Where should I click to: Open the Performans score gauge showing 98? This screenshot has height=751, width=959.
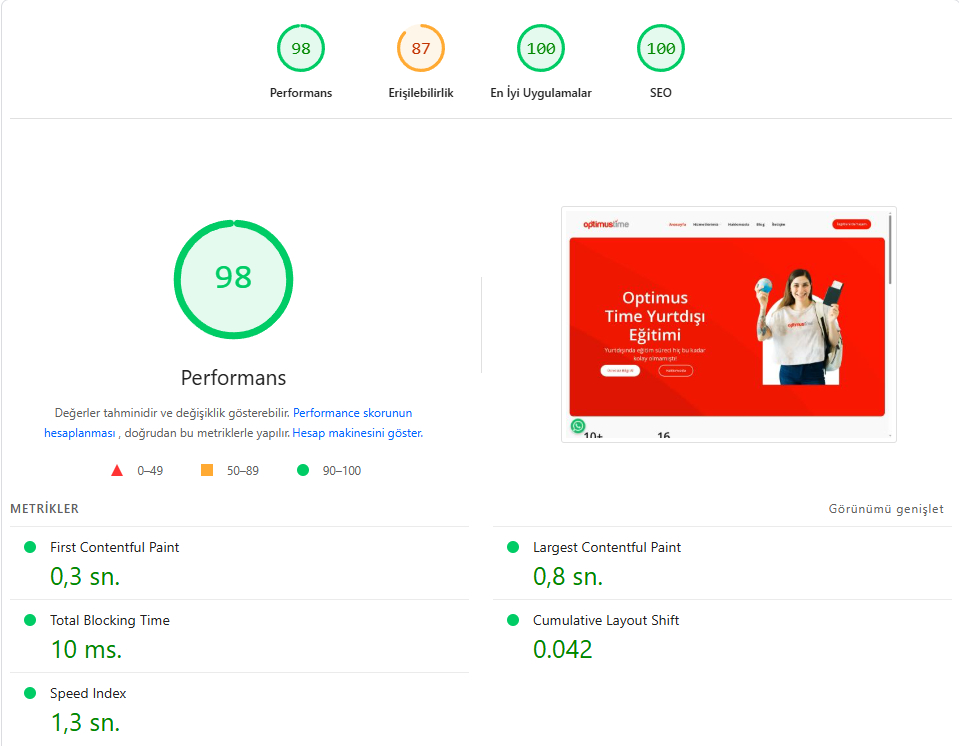coord(300,48)
